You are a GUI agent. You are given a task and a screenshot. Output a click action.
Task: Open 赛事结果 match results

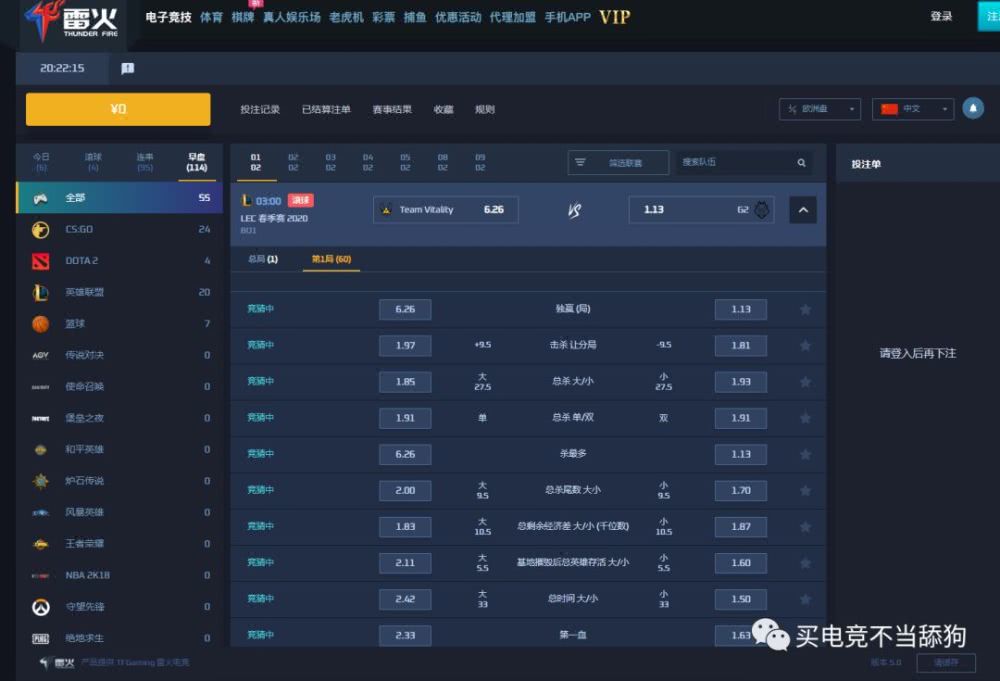tap(392, 110)
